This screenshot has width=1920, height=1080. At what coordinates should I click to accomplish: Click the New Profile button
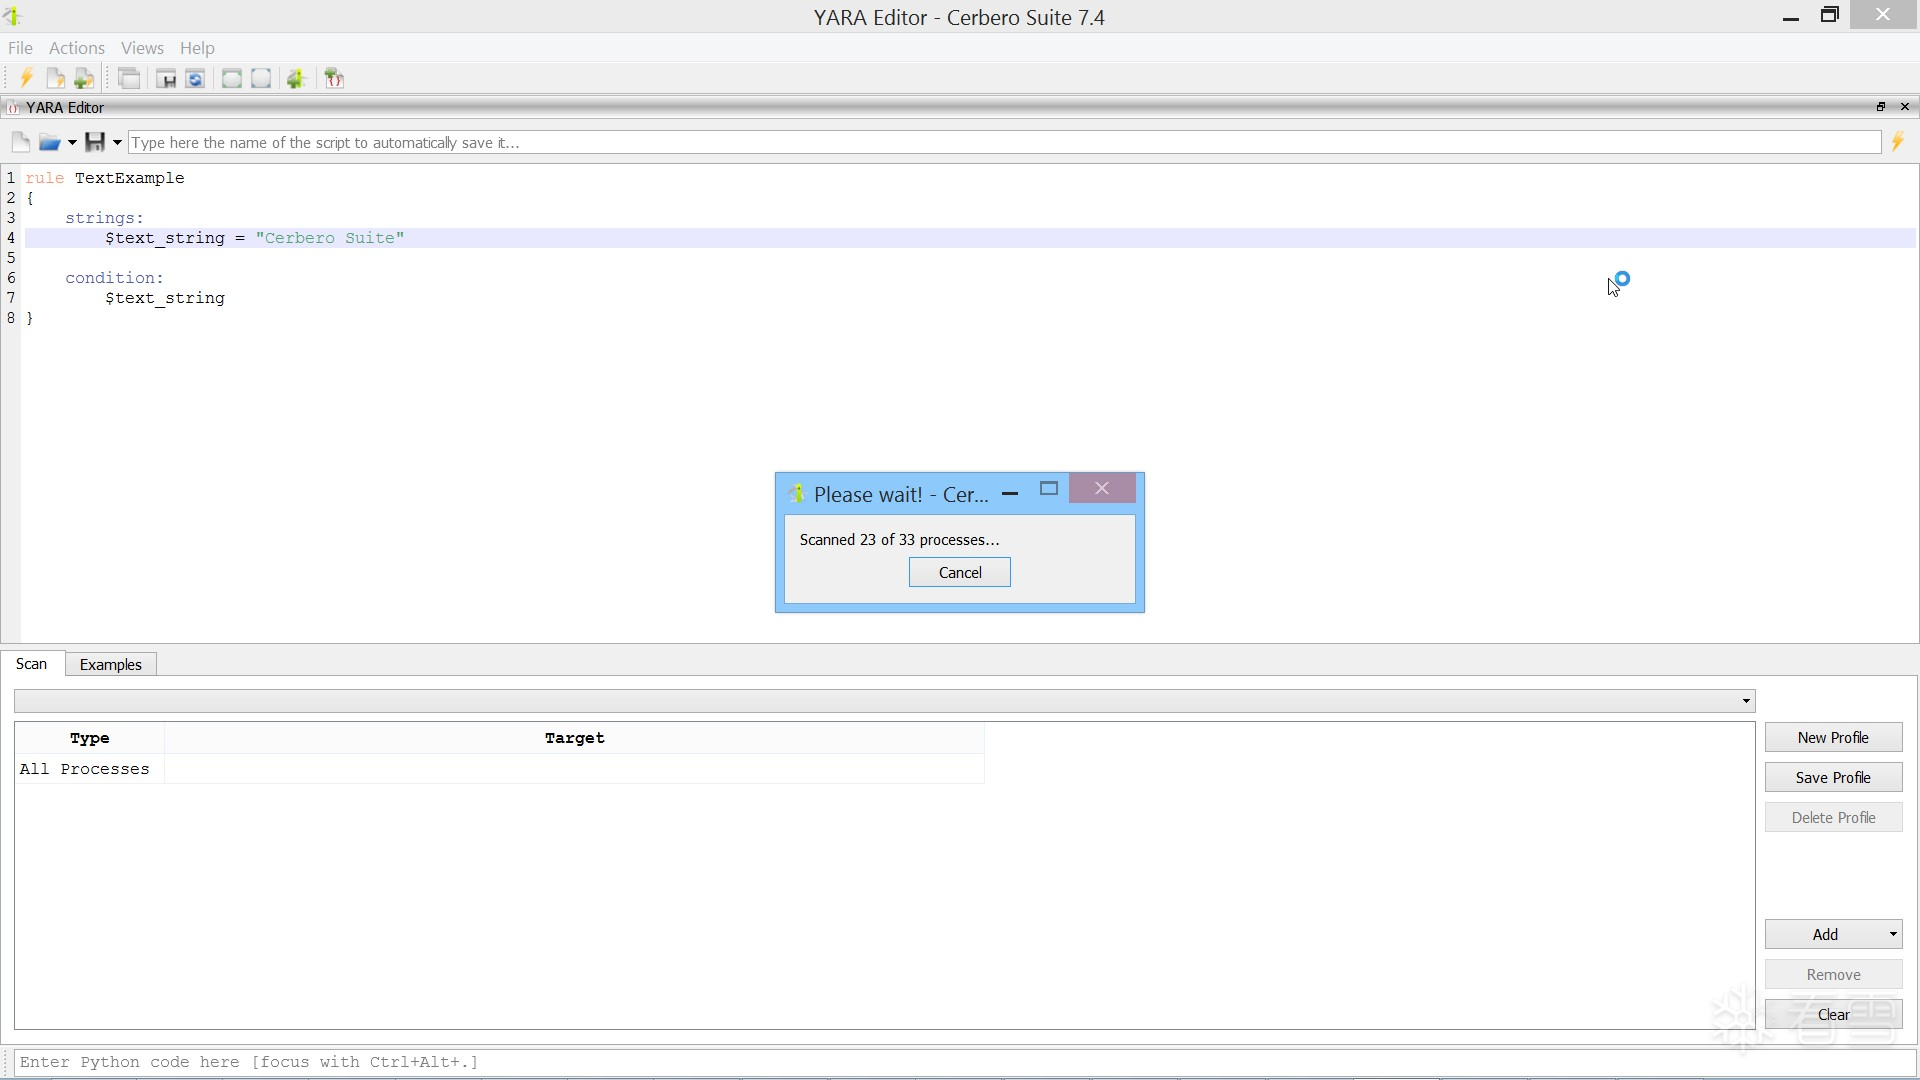(1832, 737)
